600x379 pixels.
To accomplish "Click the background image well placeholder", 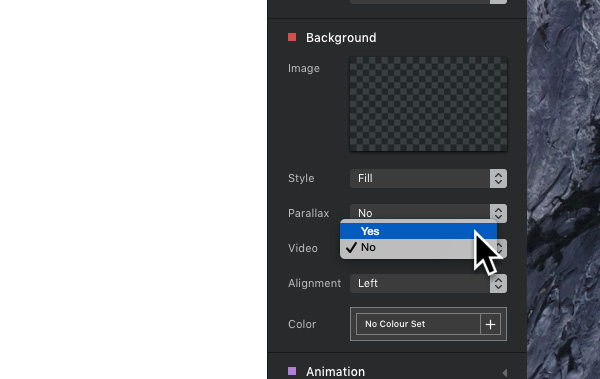I will [428, 104].
